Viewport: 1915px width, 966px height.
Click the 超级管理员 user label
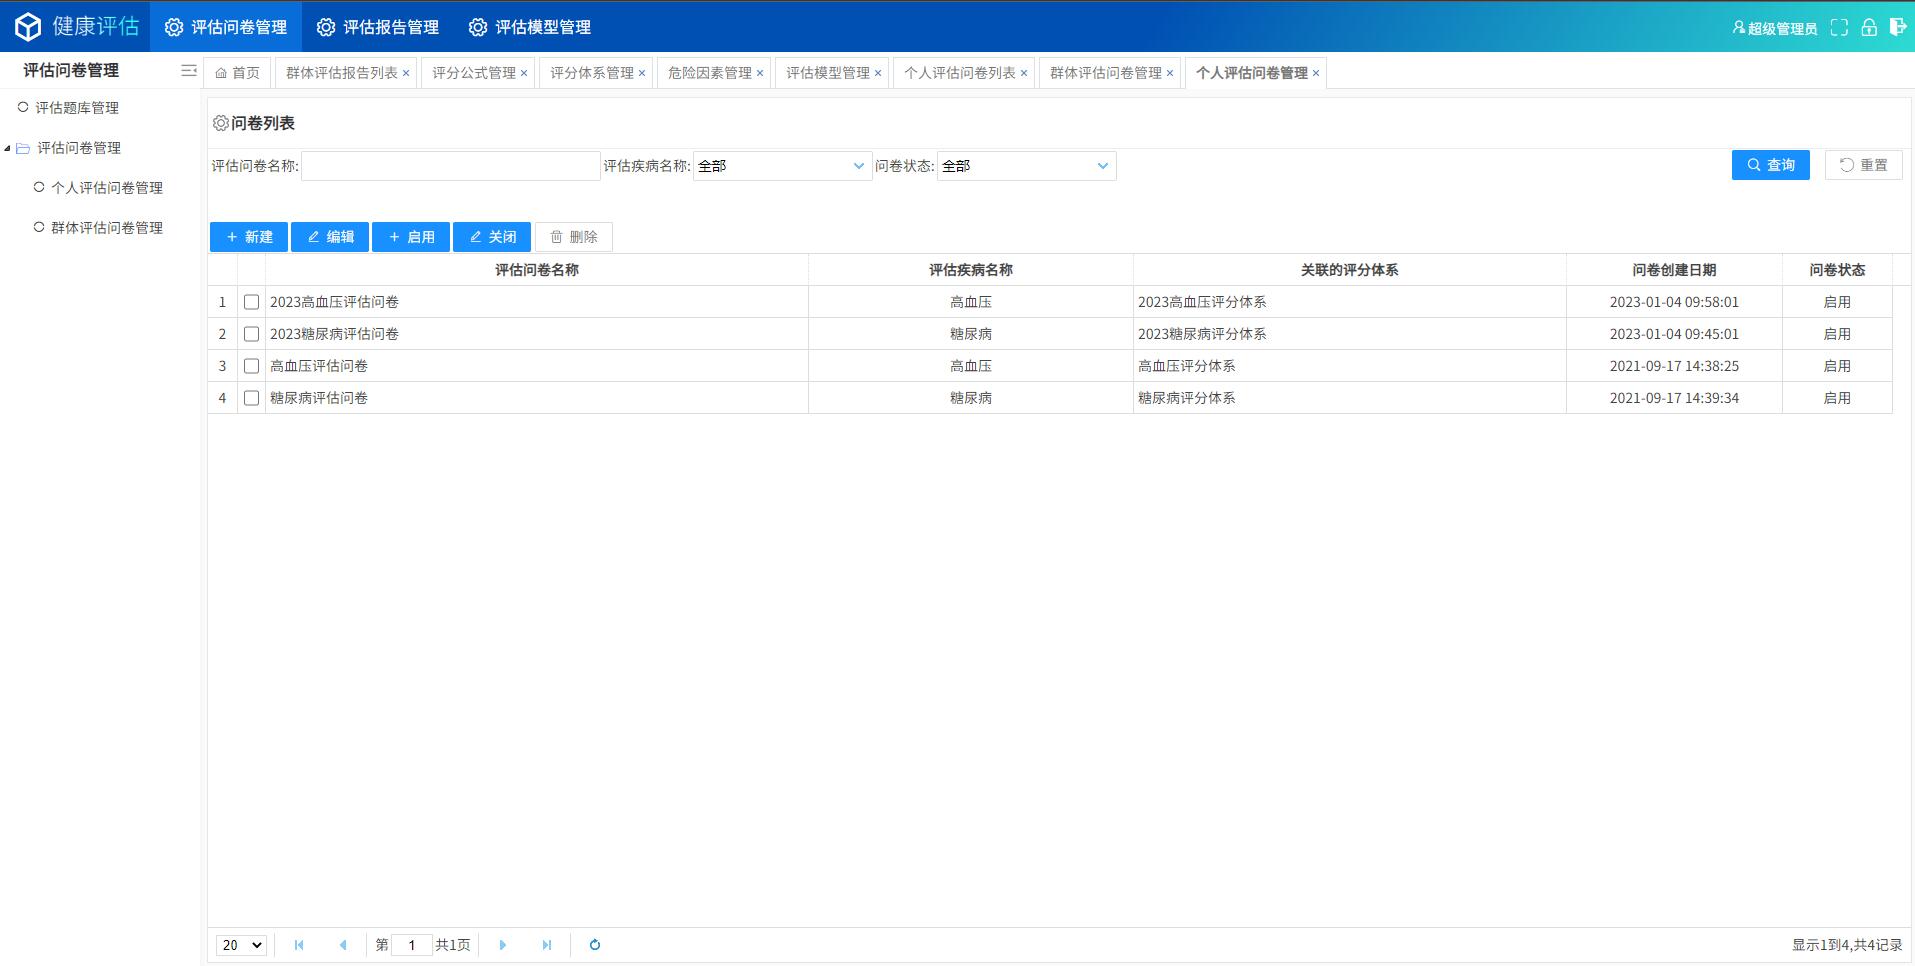pyautogui.click(x=1775, y=28)
